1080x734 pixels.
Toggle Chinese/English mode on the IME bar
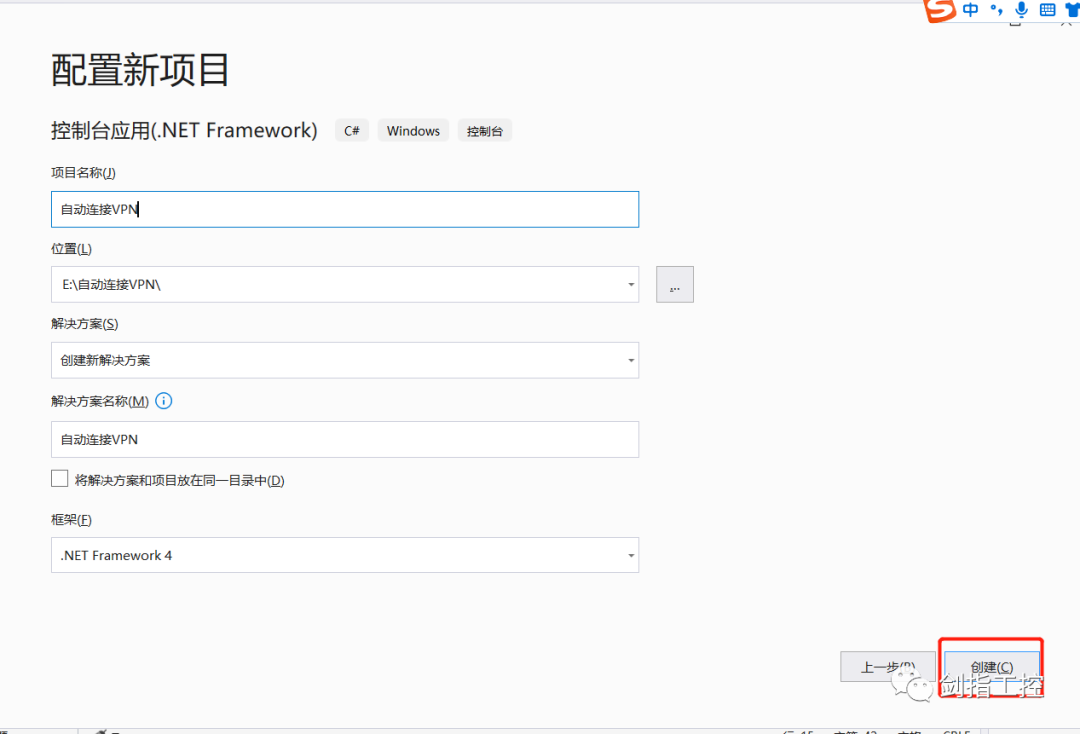coord(971,10)
